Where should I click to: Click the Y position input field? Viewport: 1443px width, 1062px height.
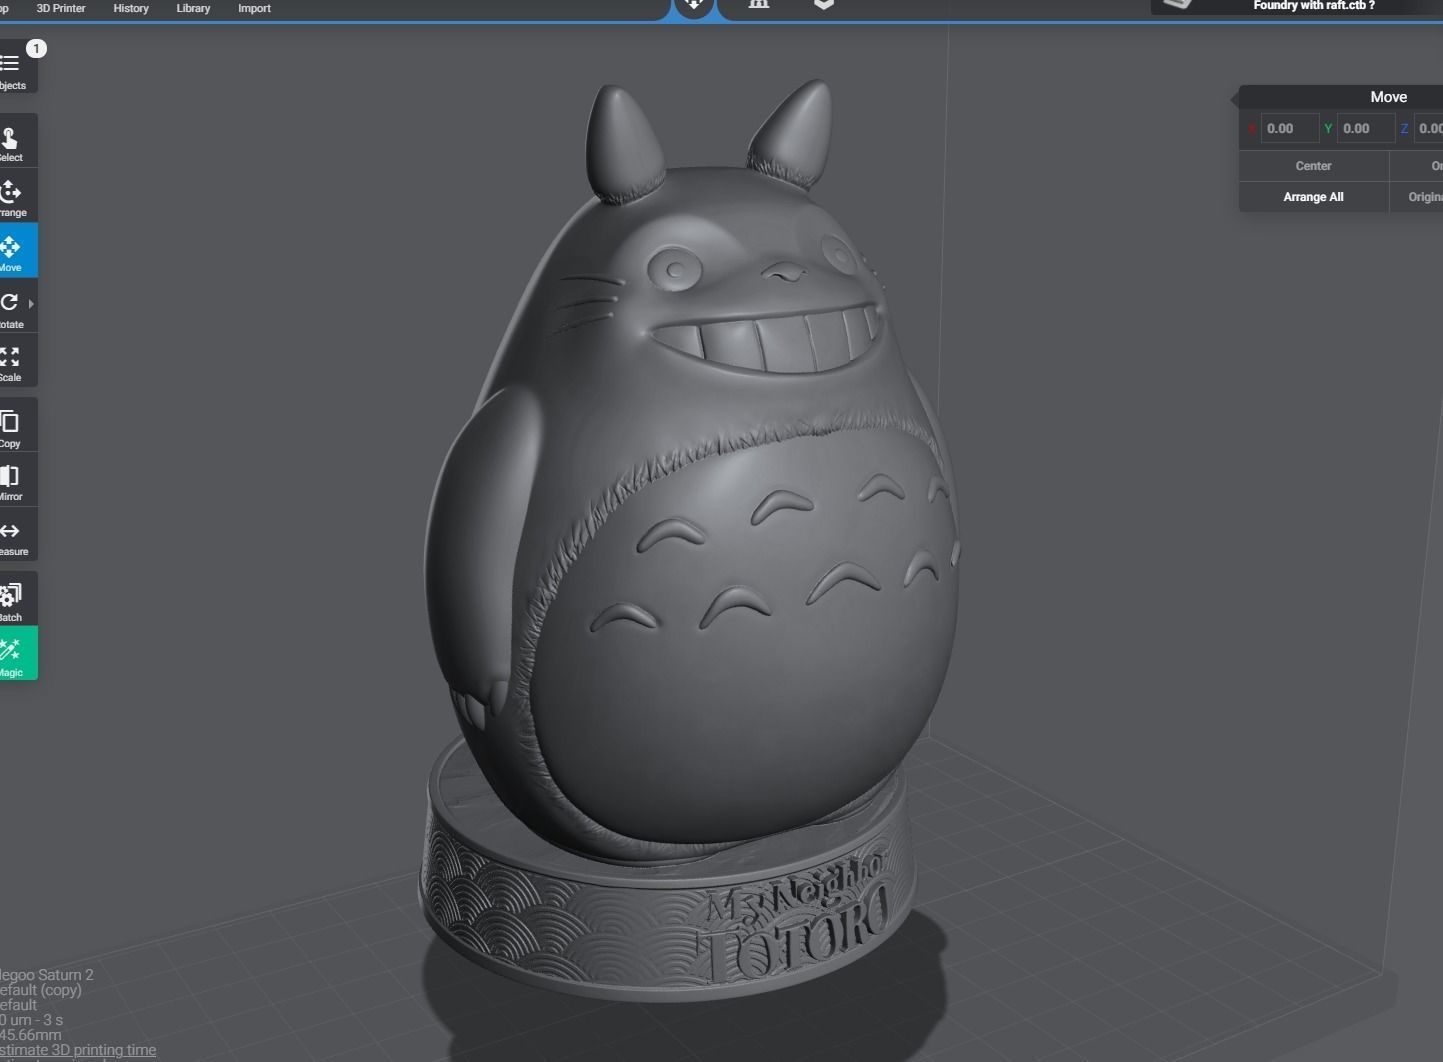click(x=1365, y=128)
